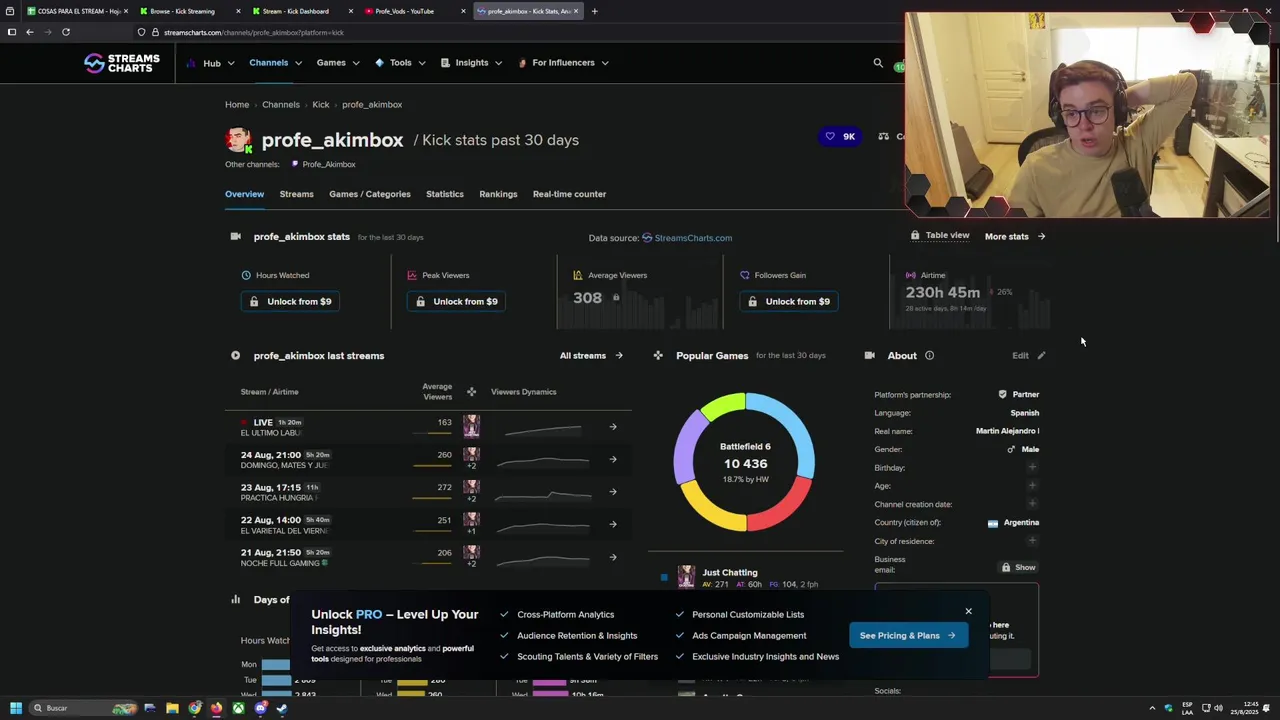This screenshot has height=720, width=1280.
Task: Close the Unlock PRO banner
Action: tap(968, 611)
